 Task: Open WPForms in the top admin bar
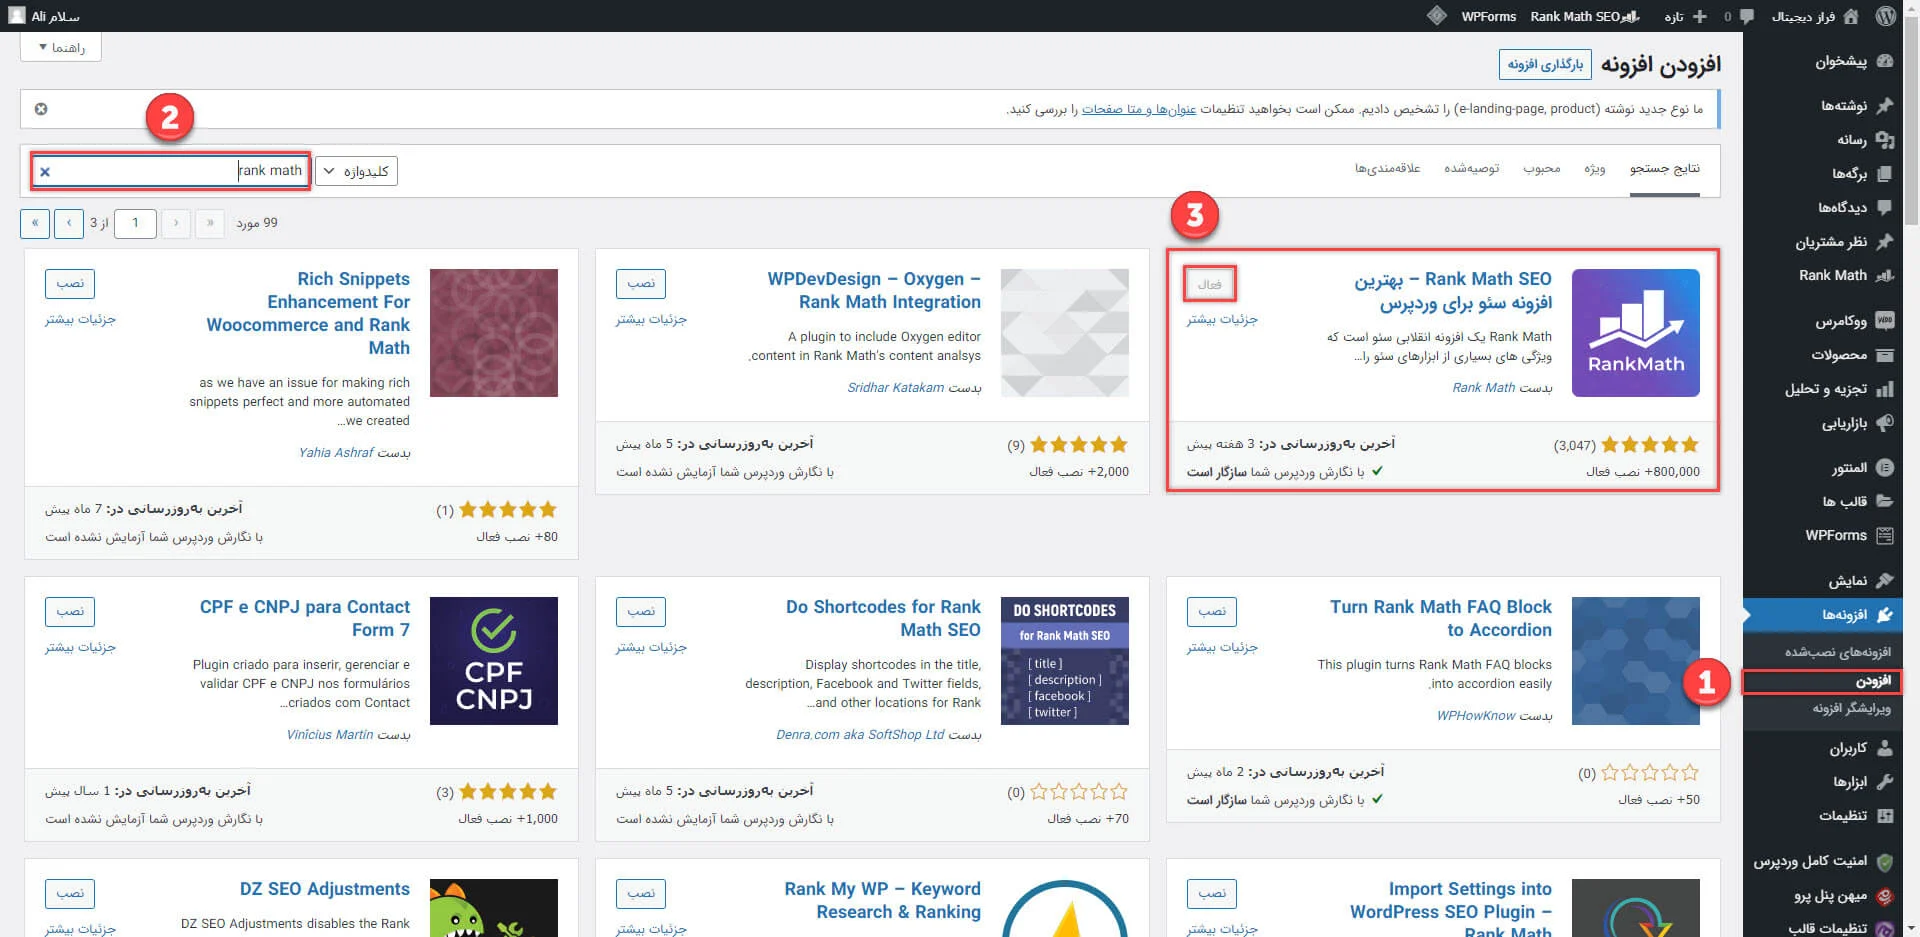[1489, 16]
